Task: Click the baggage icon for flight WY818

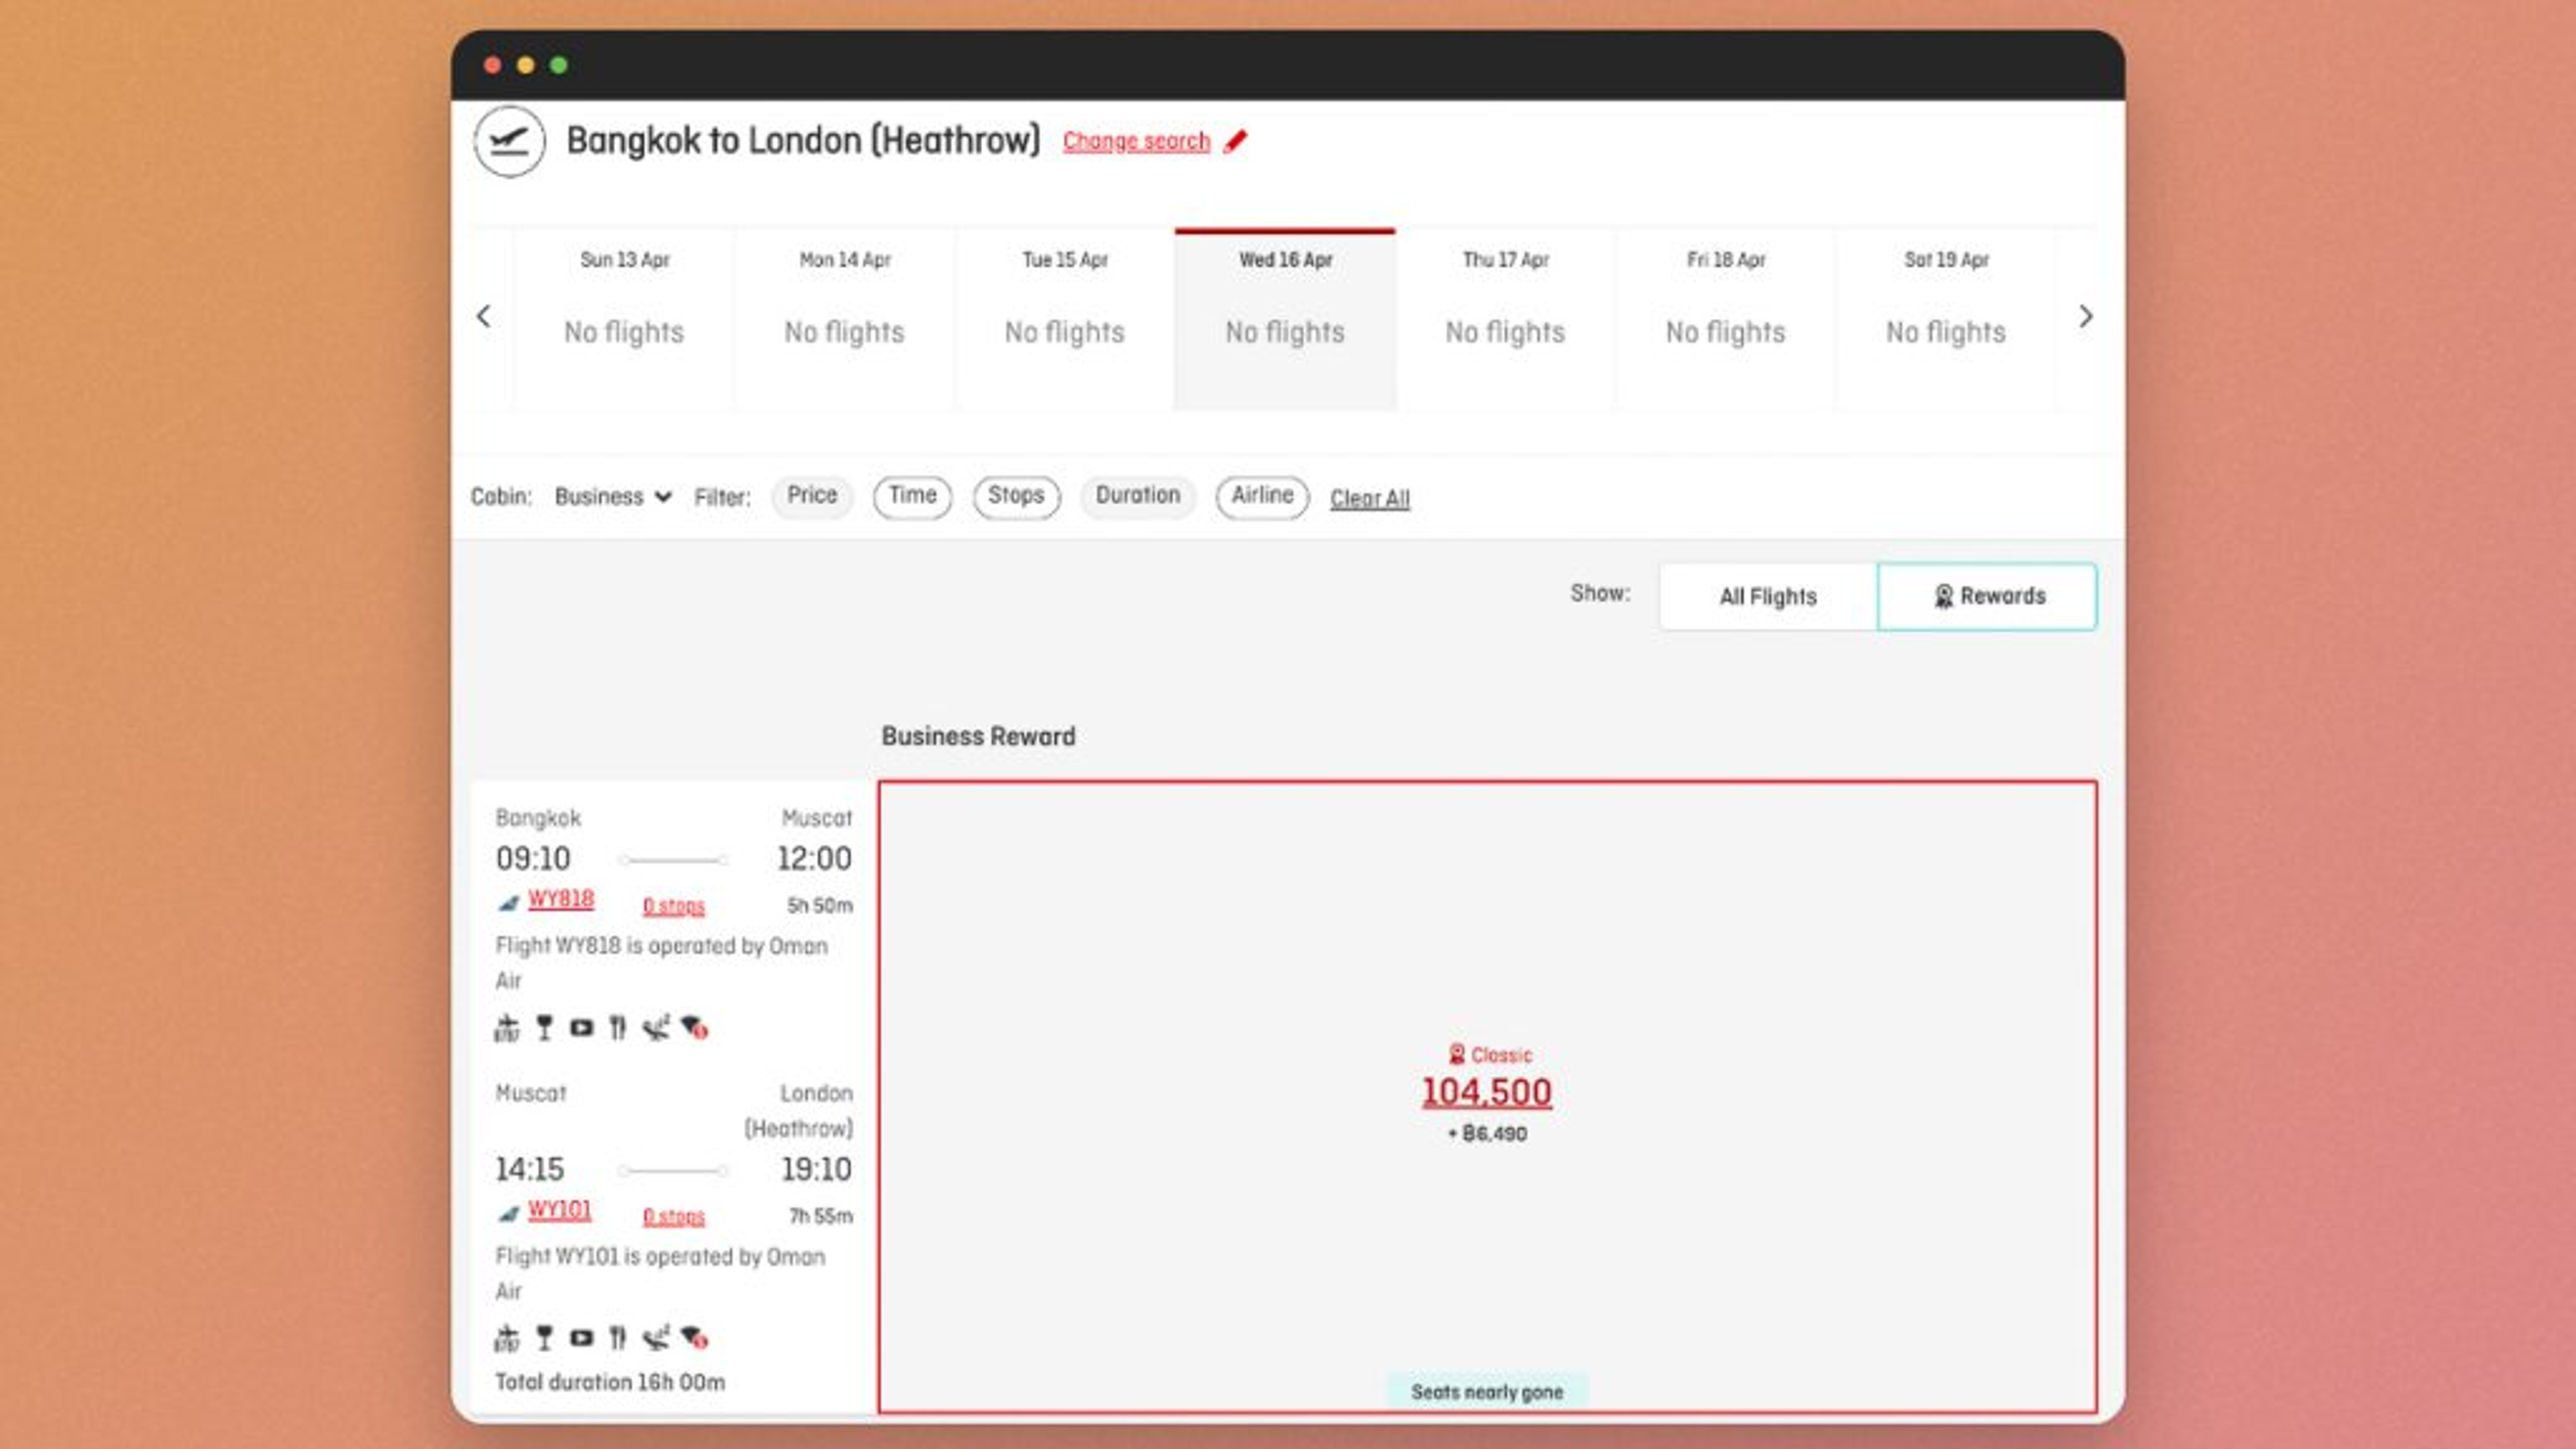Action: pos(507,1027)
